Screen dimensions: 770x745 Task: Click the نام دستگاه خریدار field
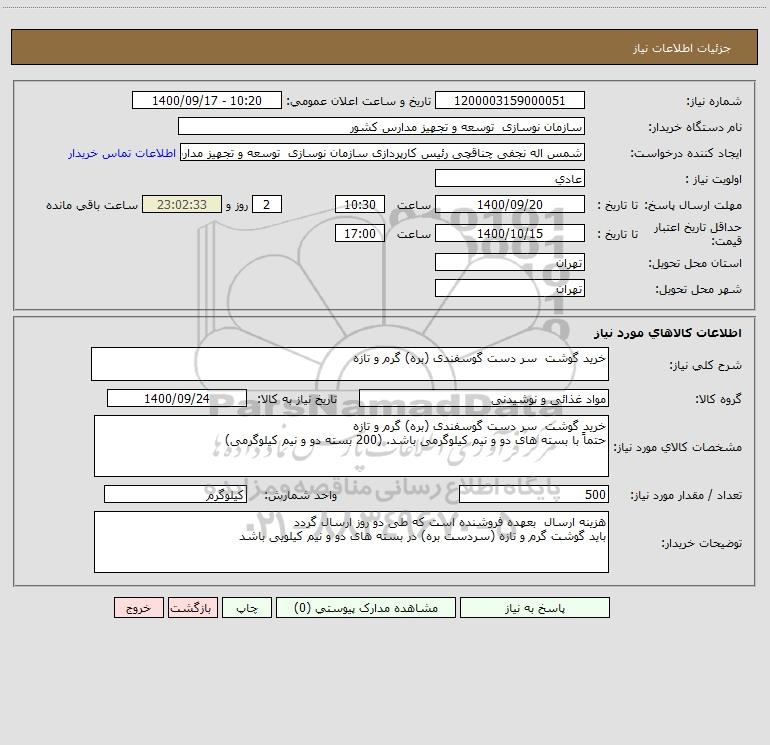[x=381, y=126]
